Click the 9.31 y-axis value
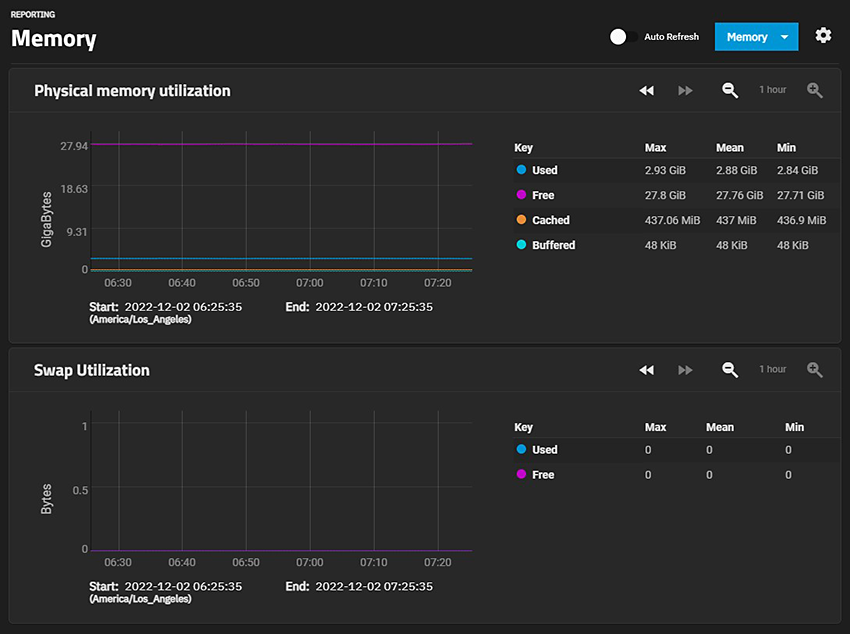This screenshot has width=850, height=634. coord(77,232)
